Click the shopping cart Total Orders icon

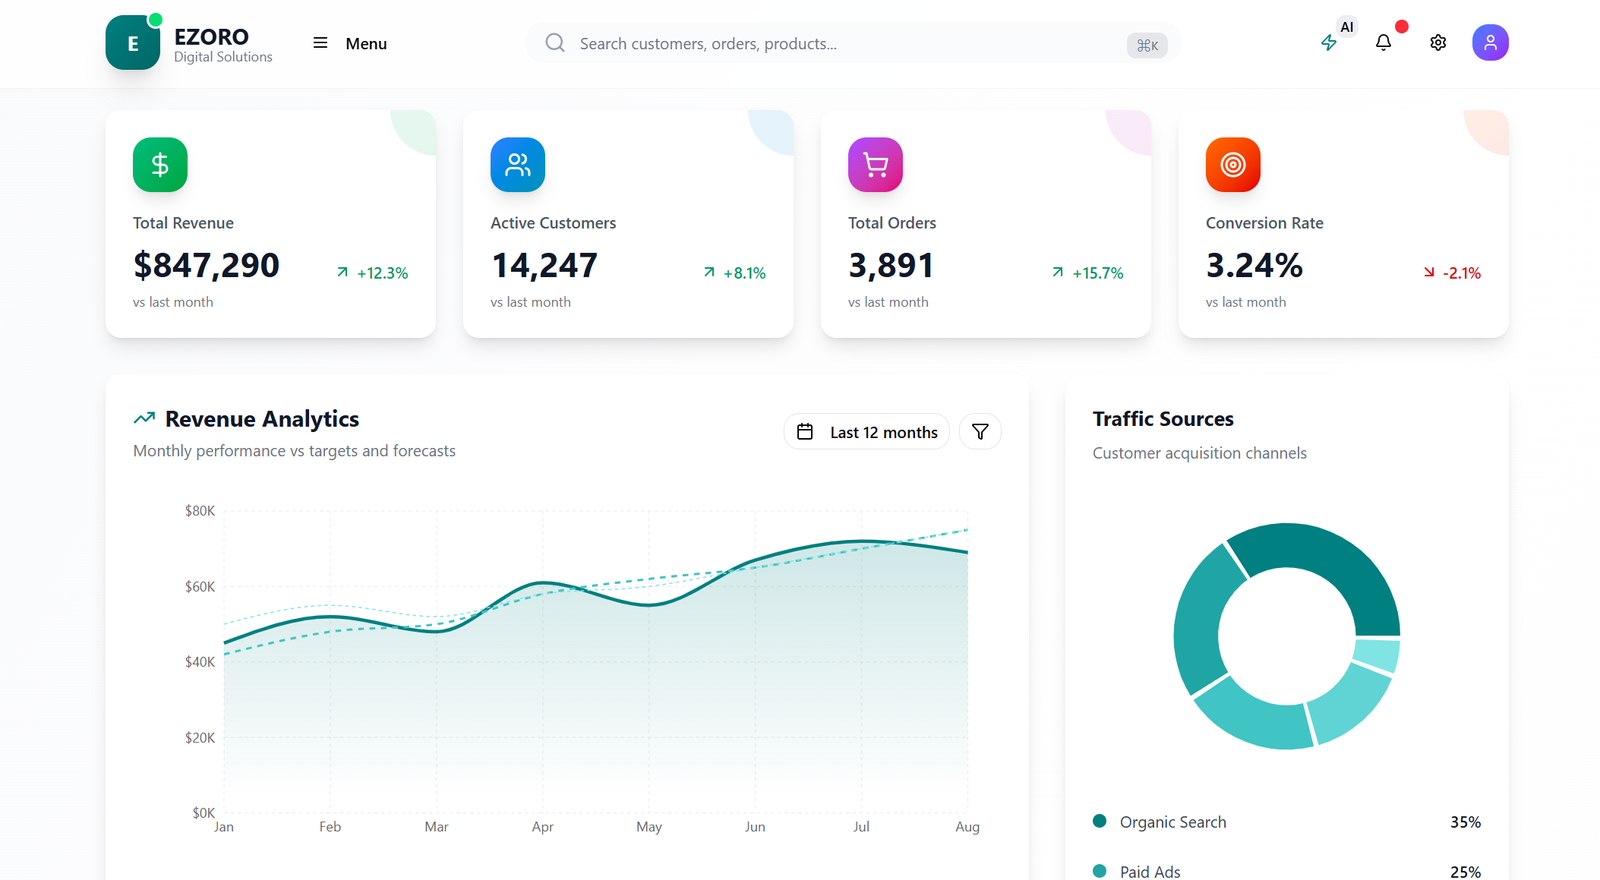pos(875,165)
